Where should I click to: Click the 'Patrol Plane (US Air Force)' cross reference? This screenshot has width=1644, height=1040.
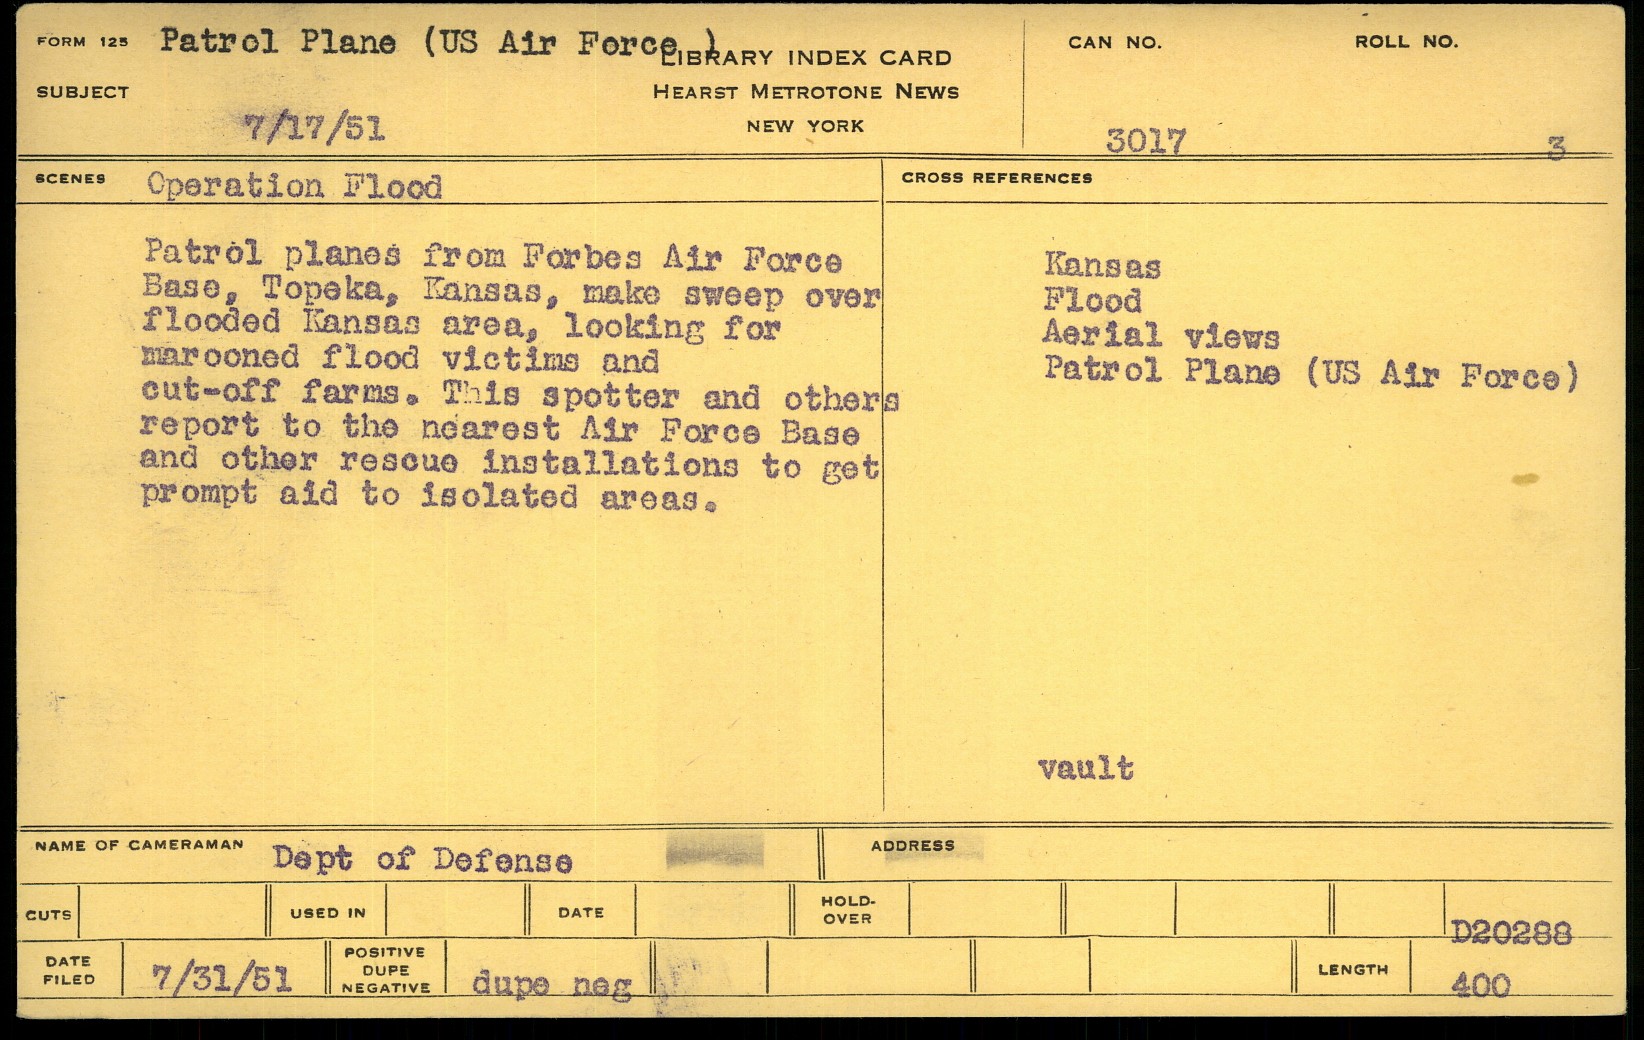point(1310,373)
